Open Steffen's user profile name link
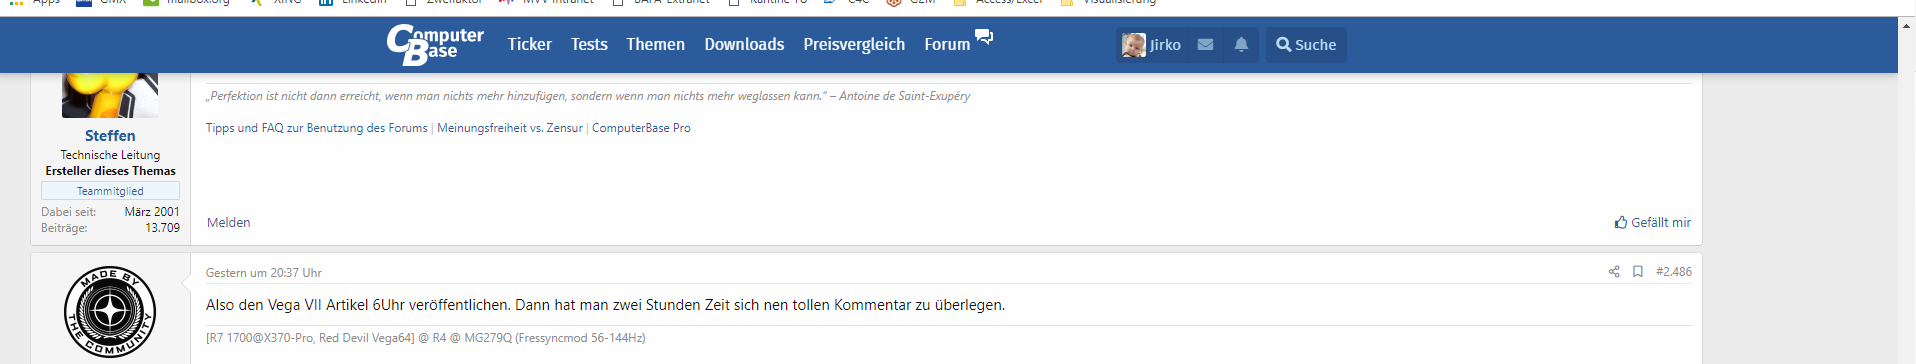This screenshot has width=1916, height=364. pos(110,135)
